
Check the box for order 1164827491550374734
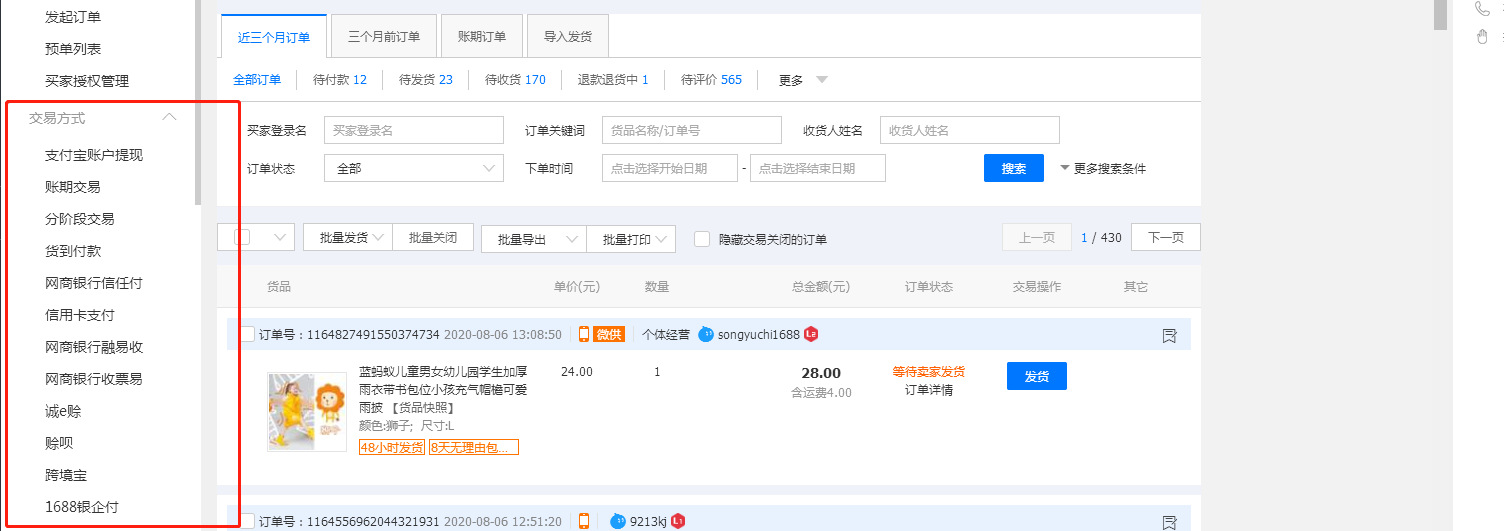[246, 334]
